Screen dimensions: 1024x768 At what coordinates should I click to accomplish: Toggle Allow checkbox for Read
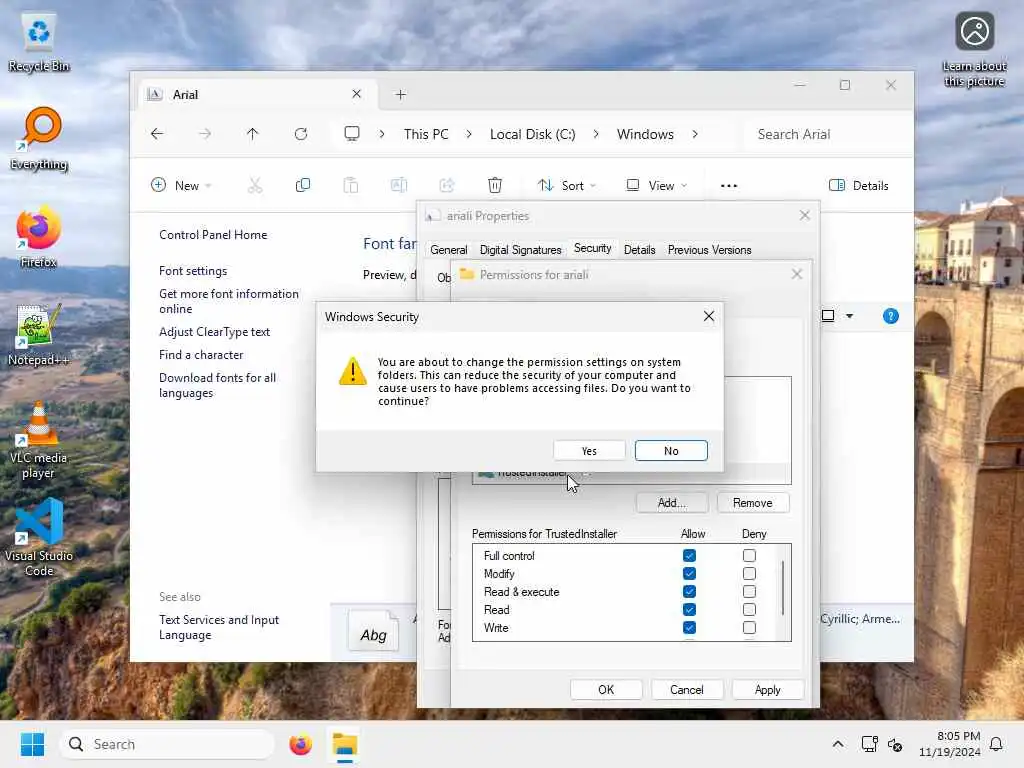click(x=689, y=609)
